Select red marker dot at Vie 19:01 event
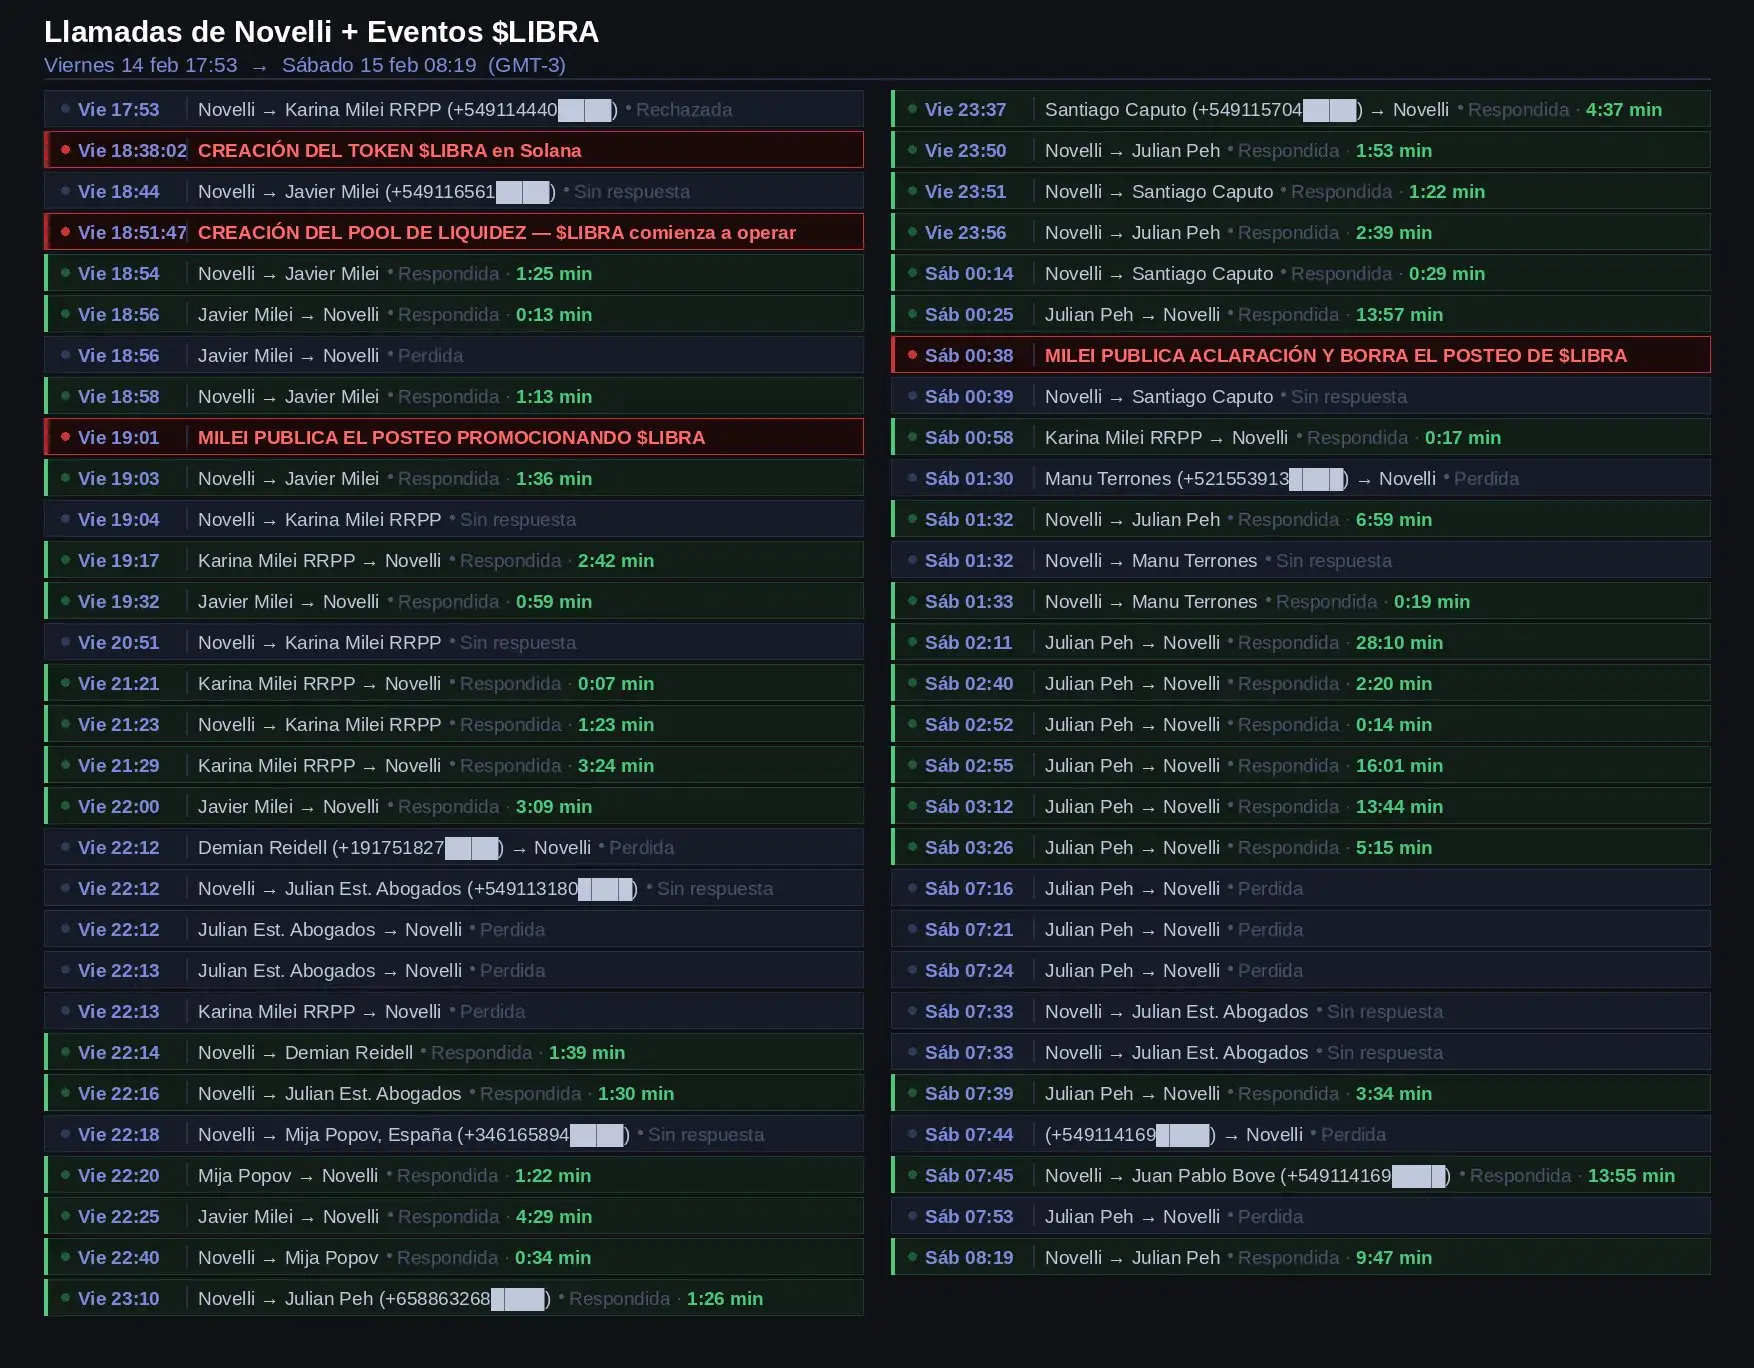Image resolution: width=1754 pixels, height=1368 pixels. pyautogui.click(x=65, y=437)
